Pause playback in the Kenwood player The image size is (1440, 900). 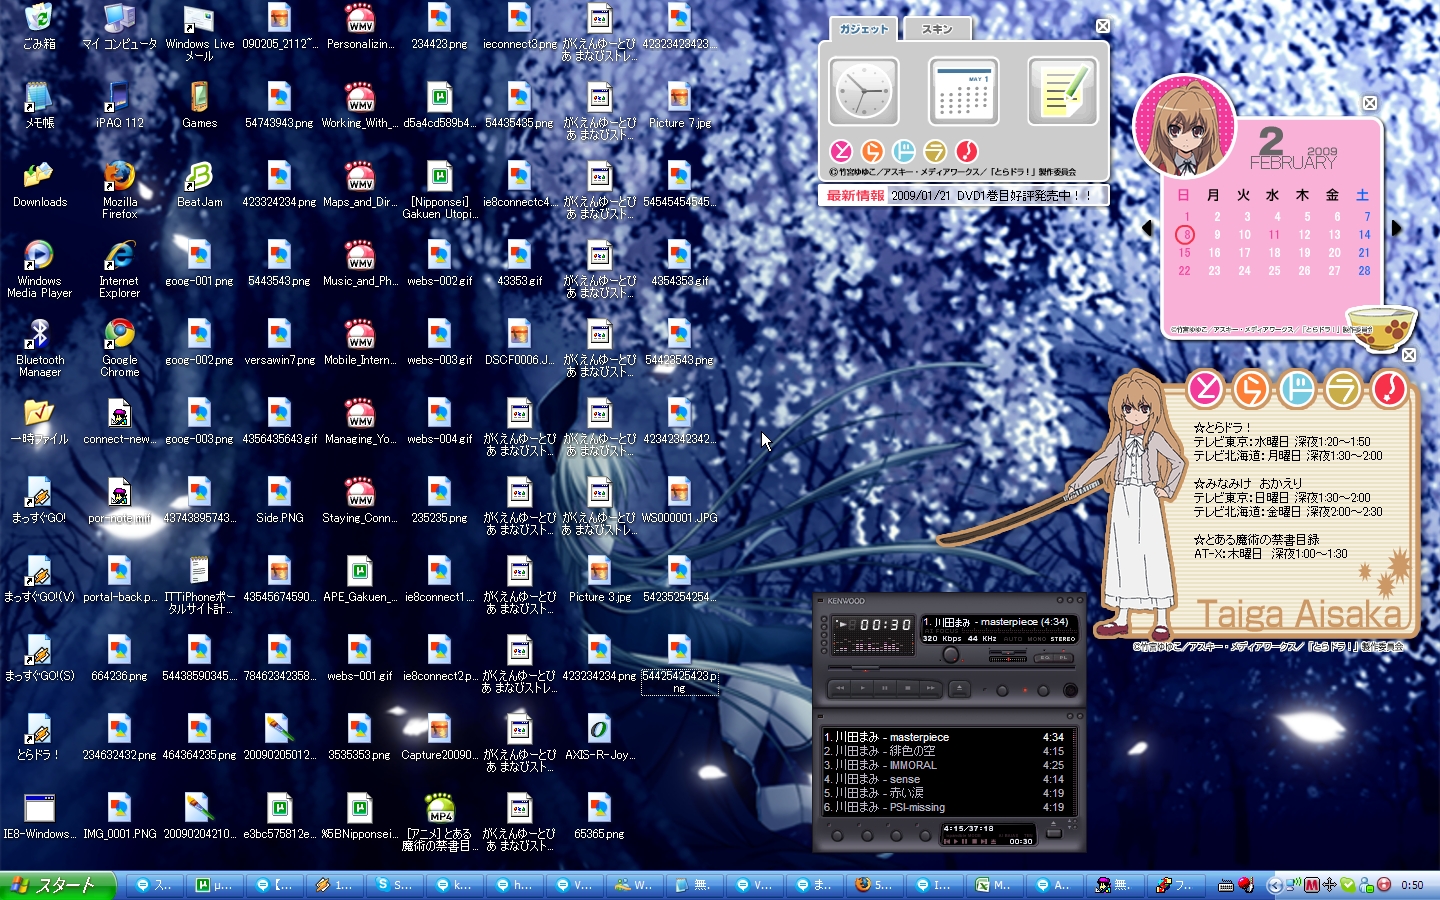[x=885, y=688]
